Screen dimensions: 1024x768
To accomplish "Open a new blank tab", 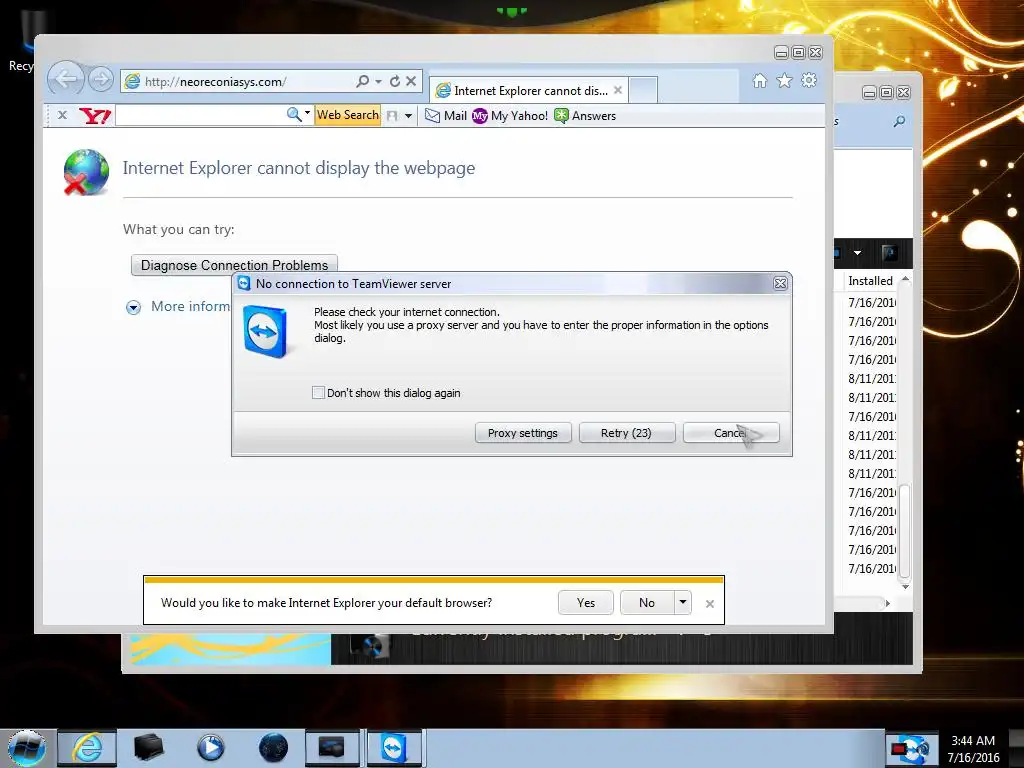I will (643, 91).
